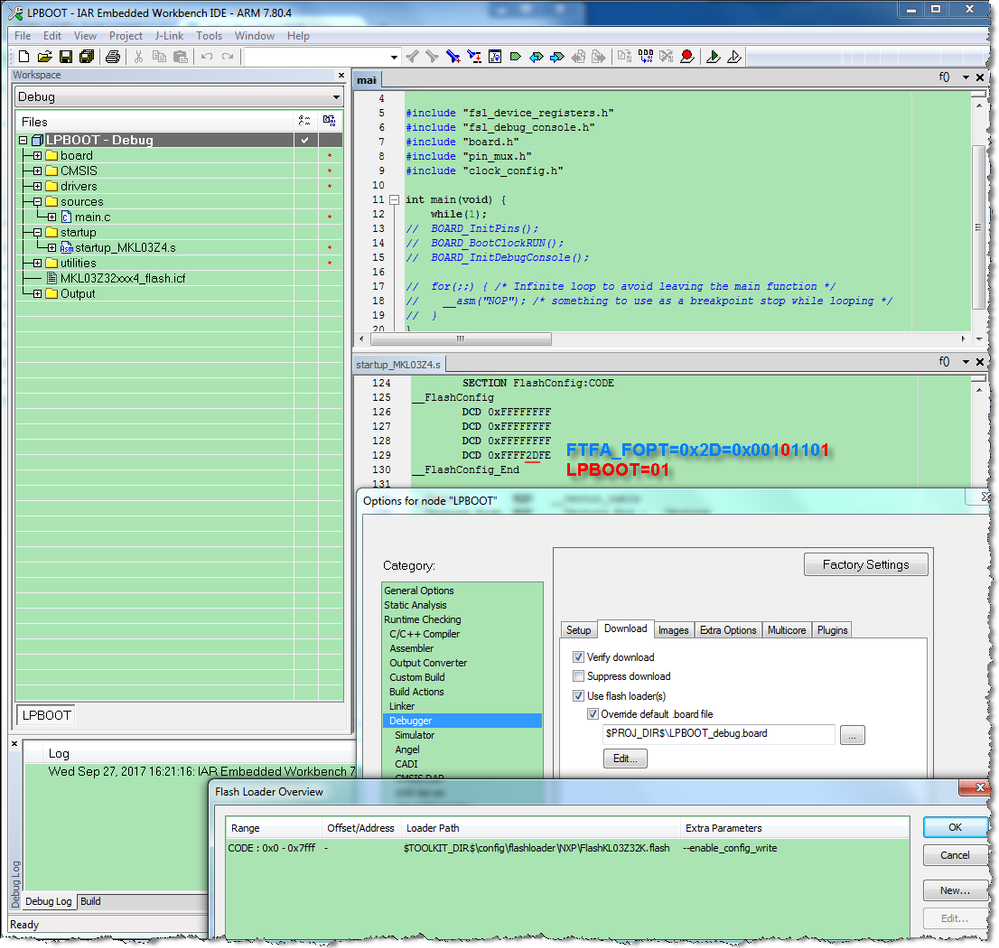
Task: Expand the board folder in the tree
Action: click(x=37, y=155)
